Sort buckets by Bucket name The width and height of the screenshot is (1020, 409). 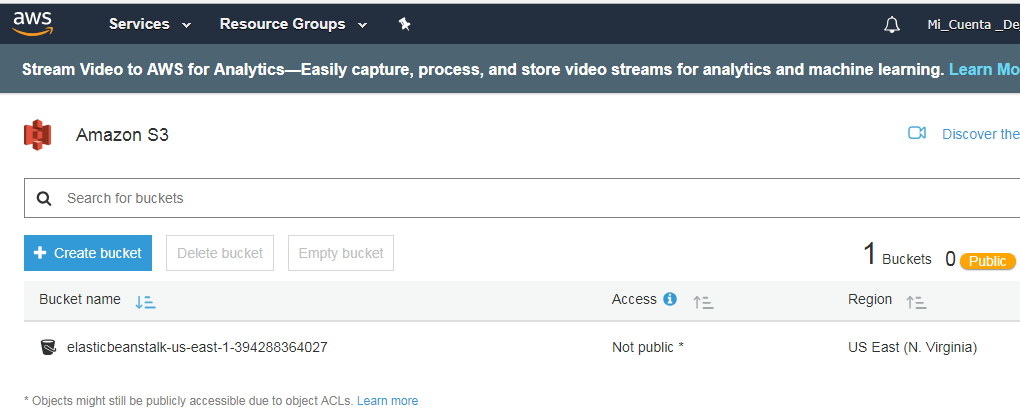coord(145,301)
